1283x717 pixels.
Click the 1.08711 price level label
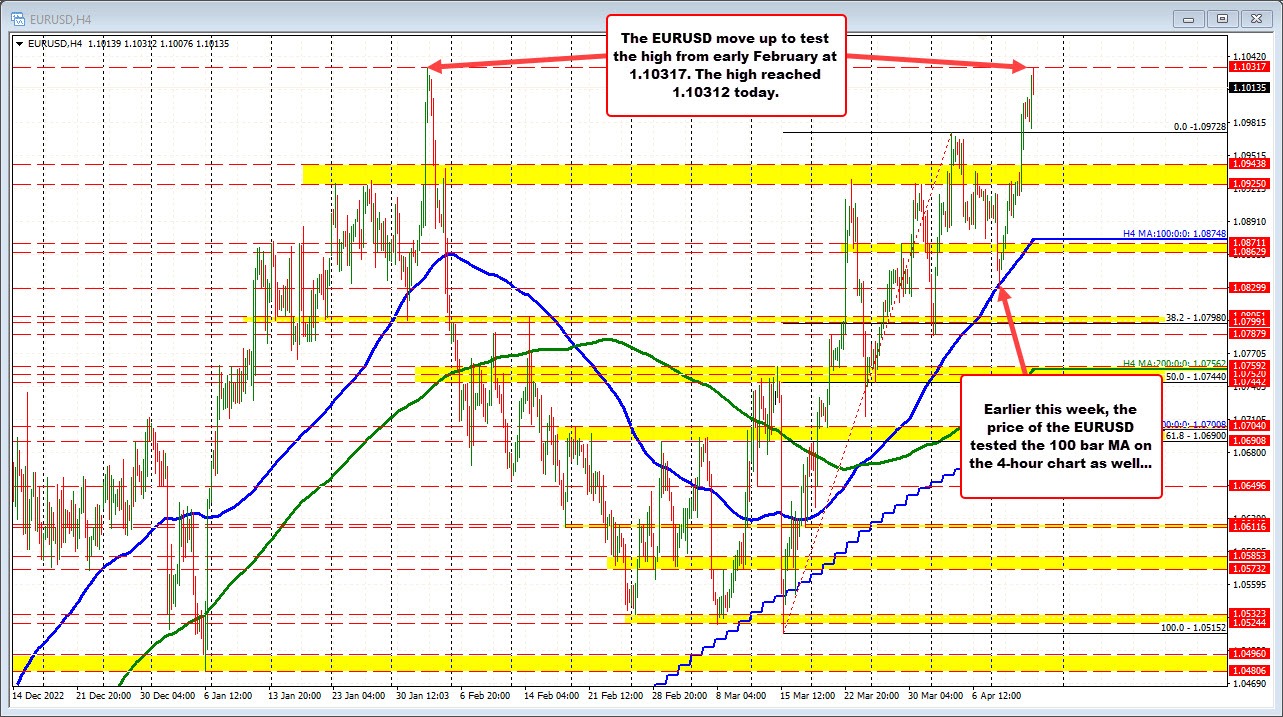pyautogui.click(x=1248, y=242)
